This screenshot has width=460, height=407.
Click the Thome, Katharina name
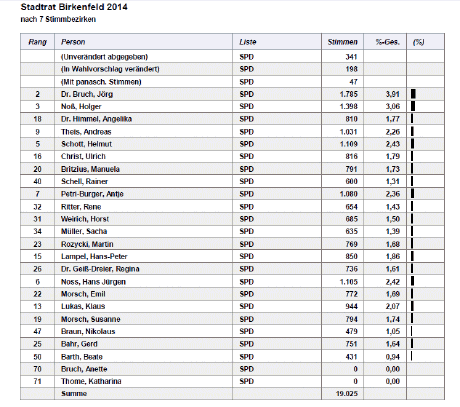pyautogui.click(x=91, y=381)
